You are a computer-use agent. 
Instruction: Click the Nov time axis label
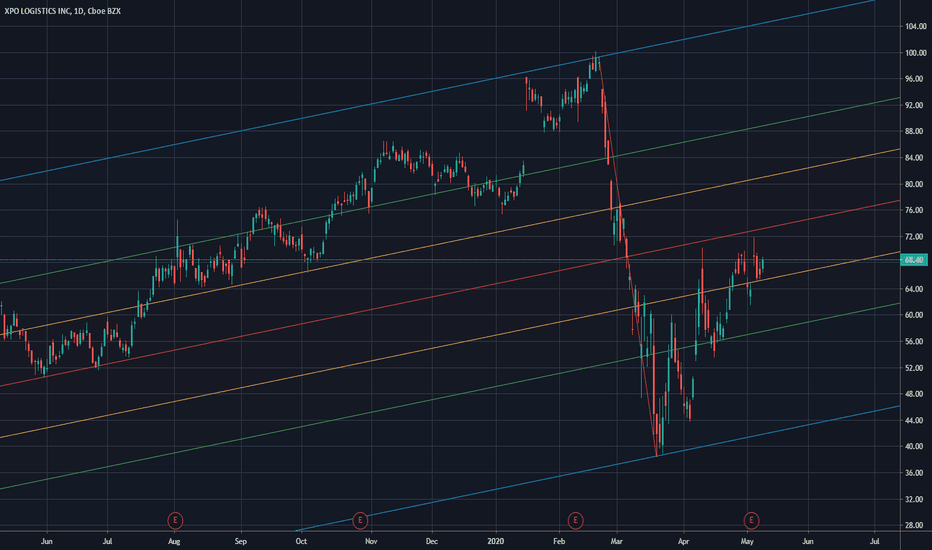click(x=371, y=542)
